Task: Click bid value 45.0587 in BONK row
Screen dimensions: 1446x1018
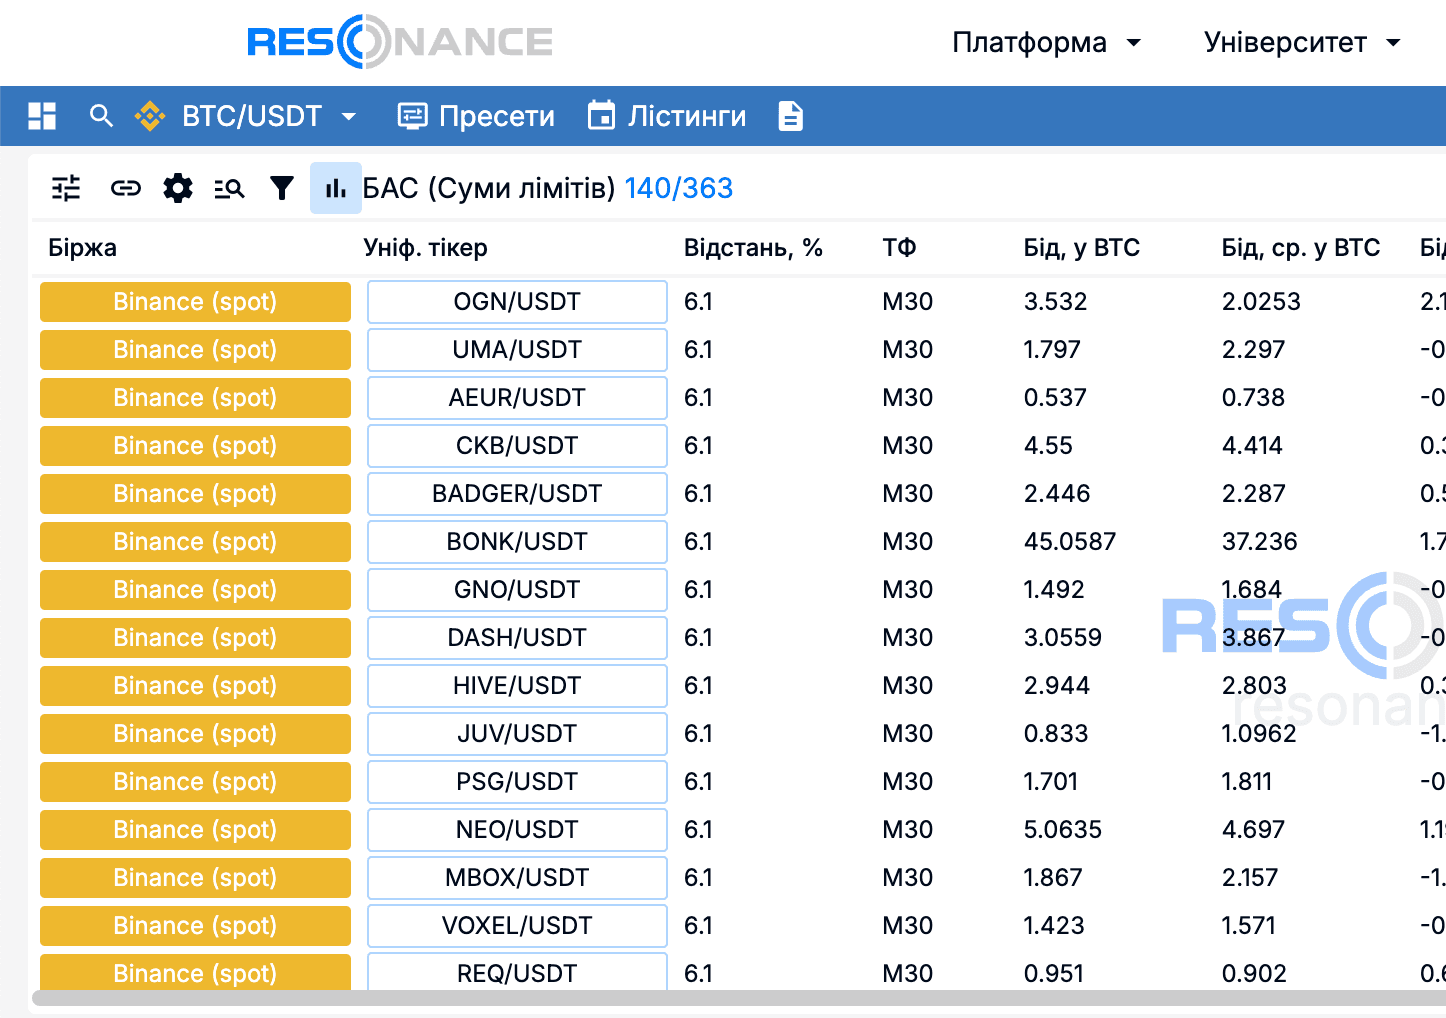Action: pos(1070,542)
